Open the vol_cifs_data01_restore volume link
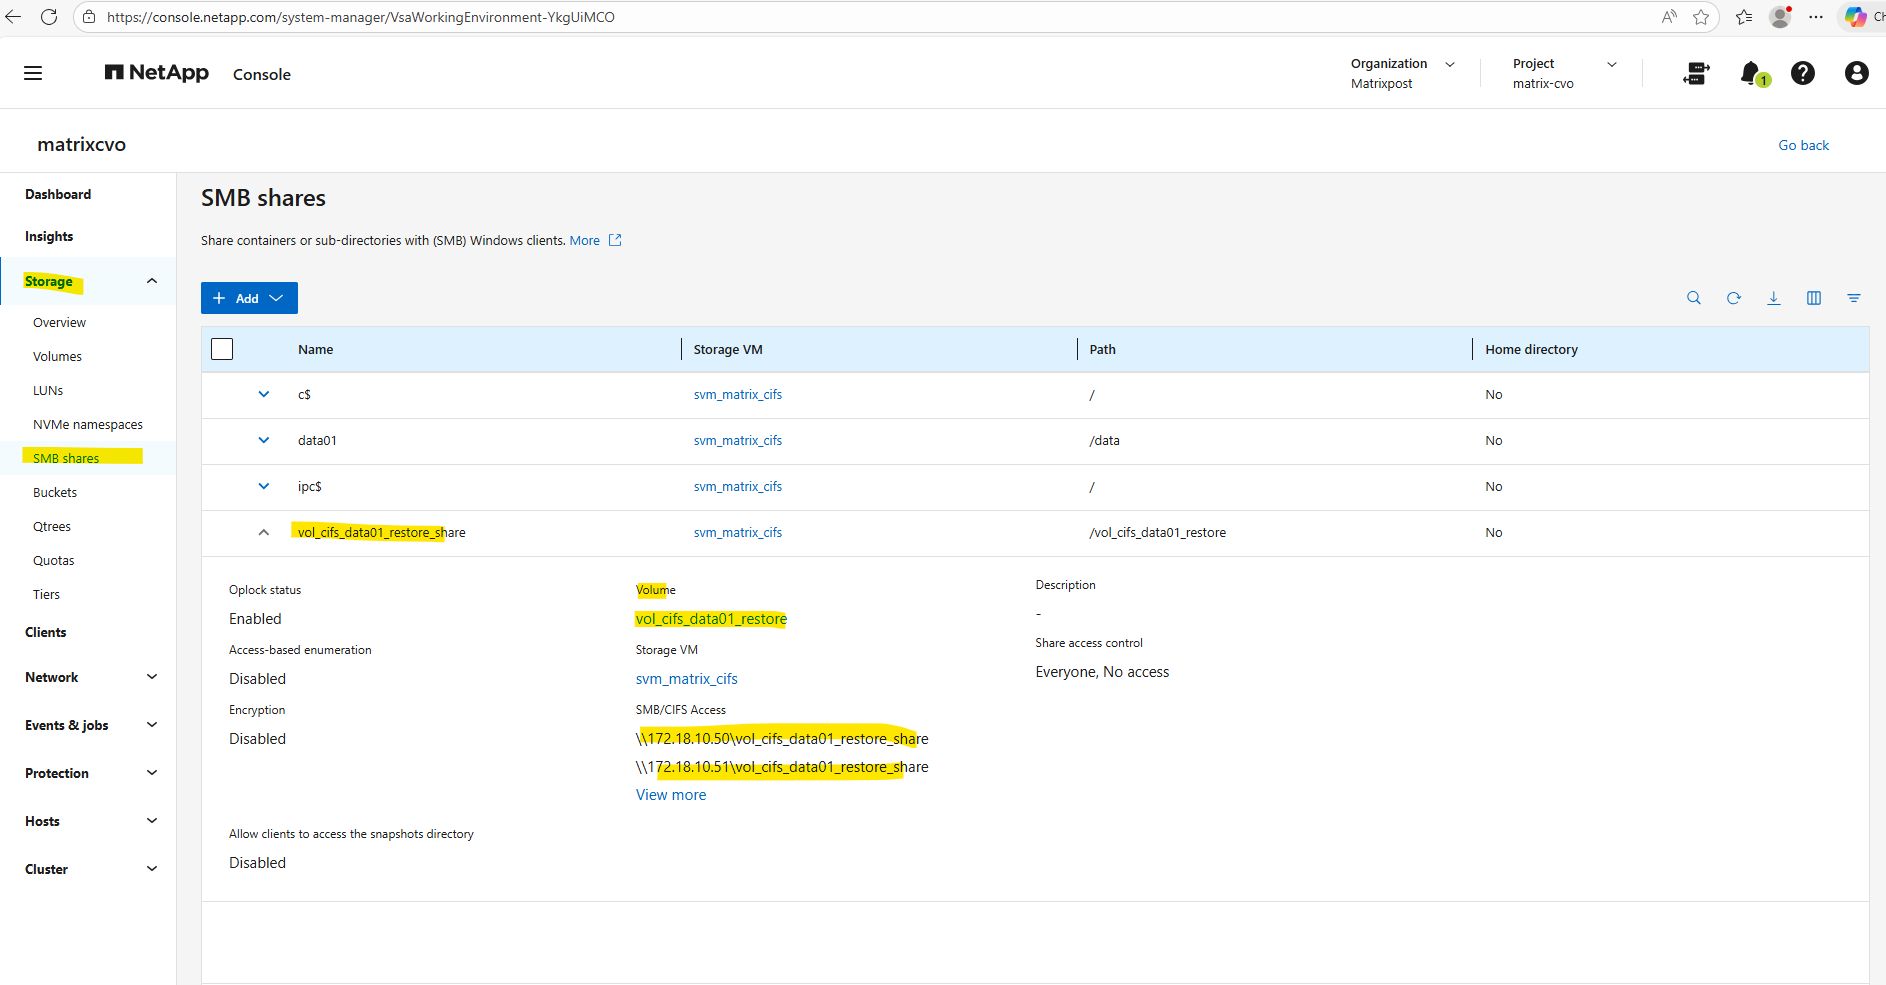1886x985 pixels. coord(711,619)
